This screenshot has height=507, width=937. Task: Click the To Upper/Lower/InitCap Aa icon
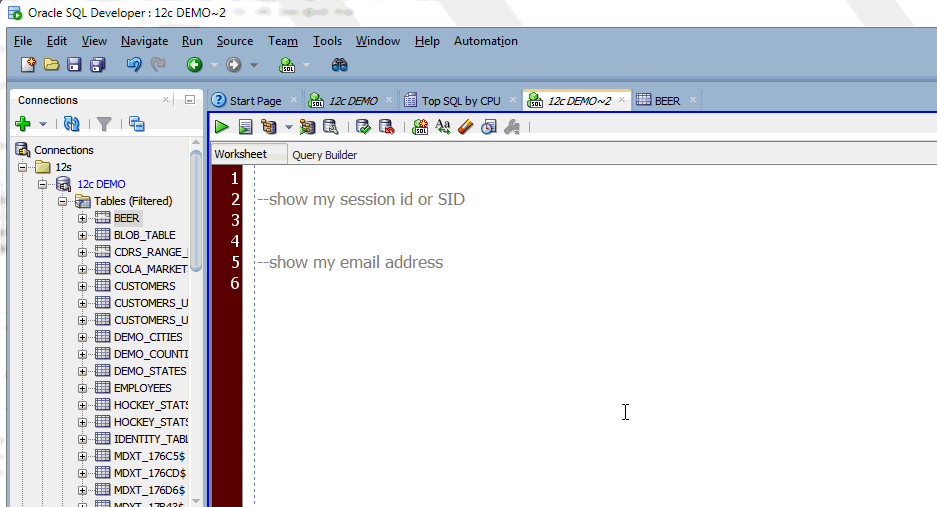tap(443, 127)
